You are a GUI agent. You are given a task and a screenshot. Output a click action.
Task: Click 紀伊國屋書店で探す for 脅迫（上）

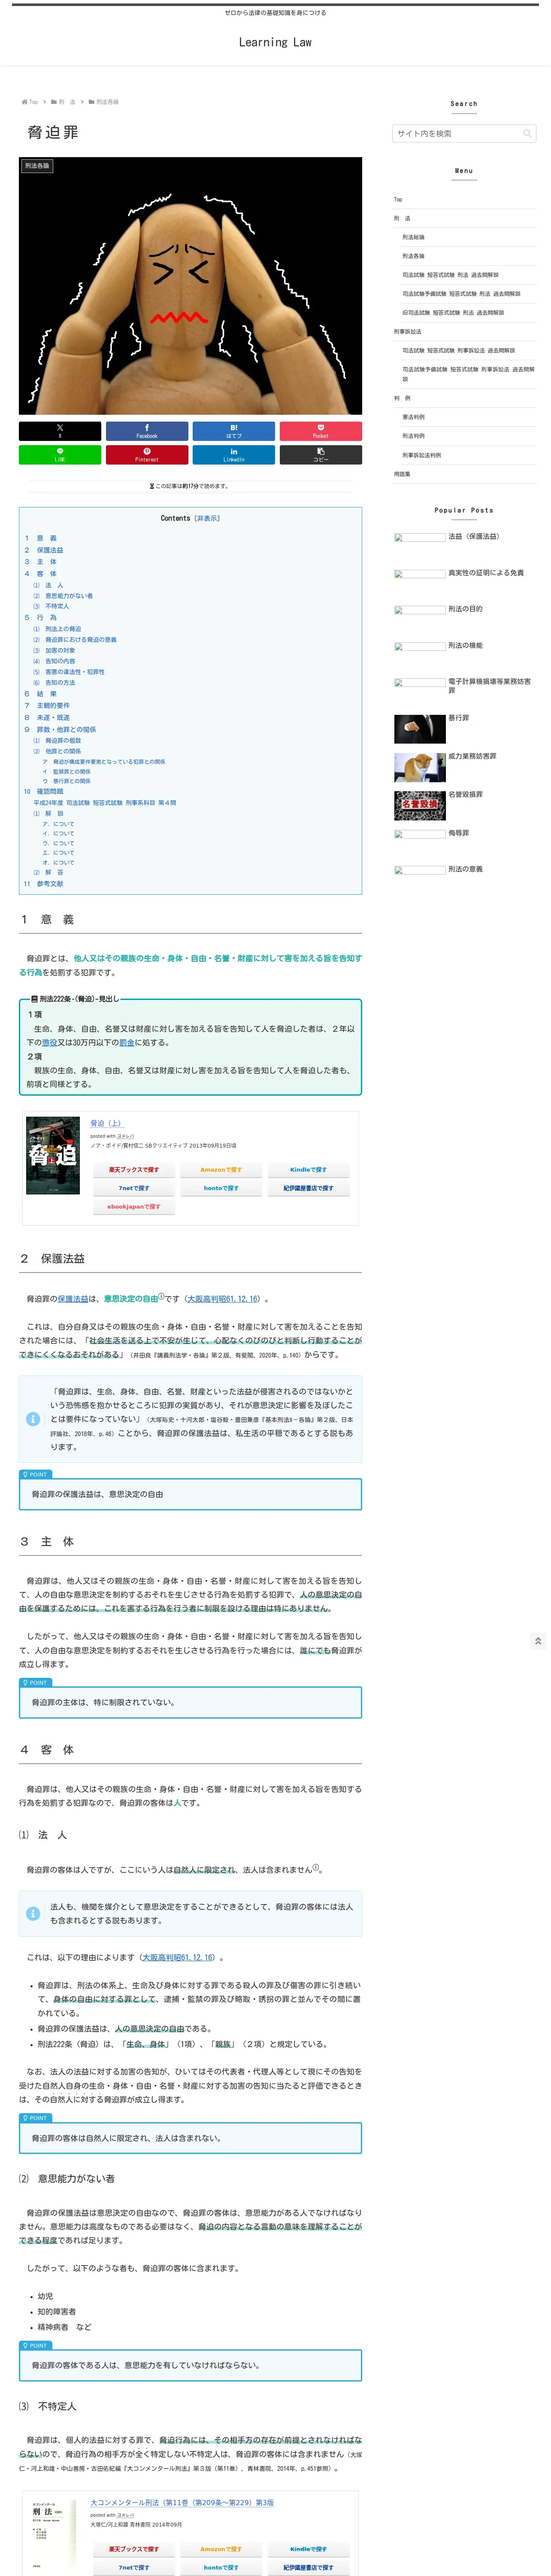click(308, 1188)
